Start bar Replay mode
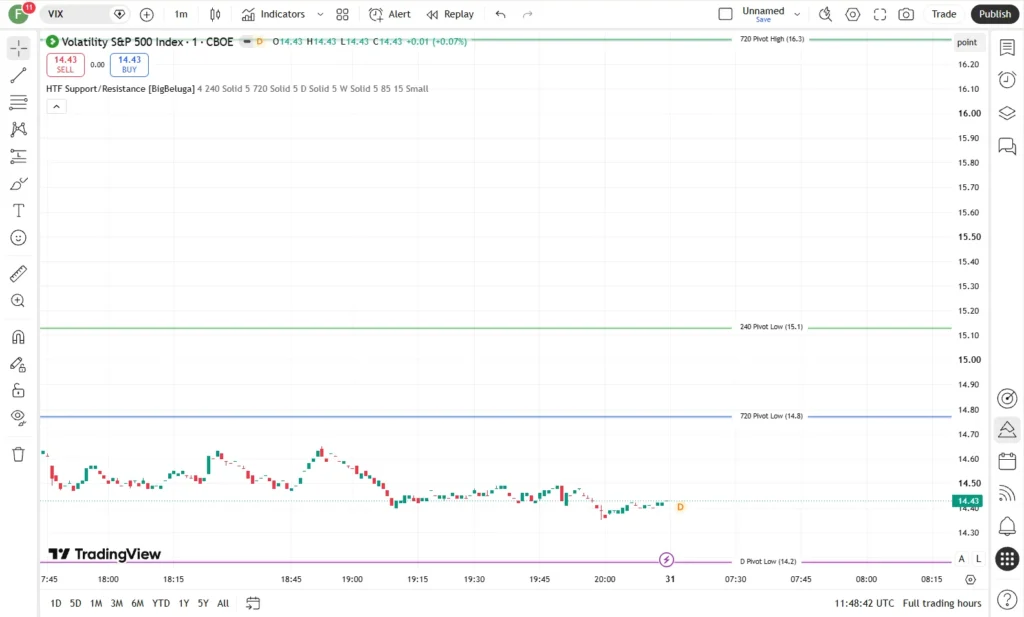Viewport: 1024px width, 617px height. pos(450,14)
